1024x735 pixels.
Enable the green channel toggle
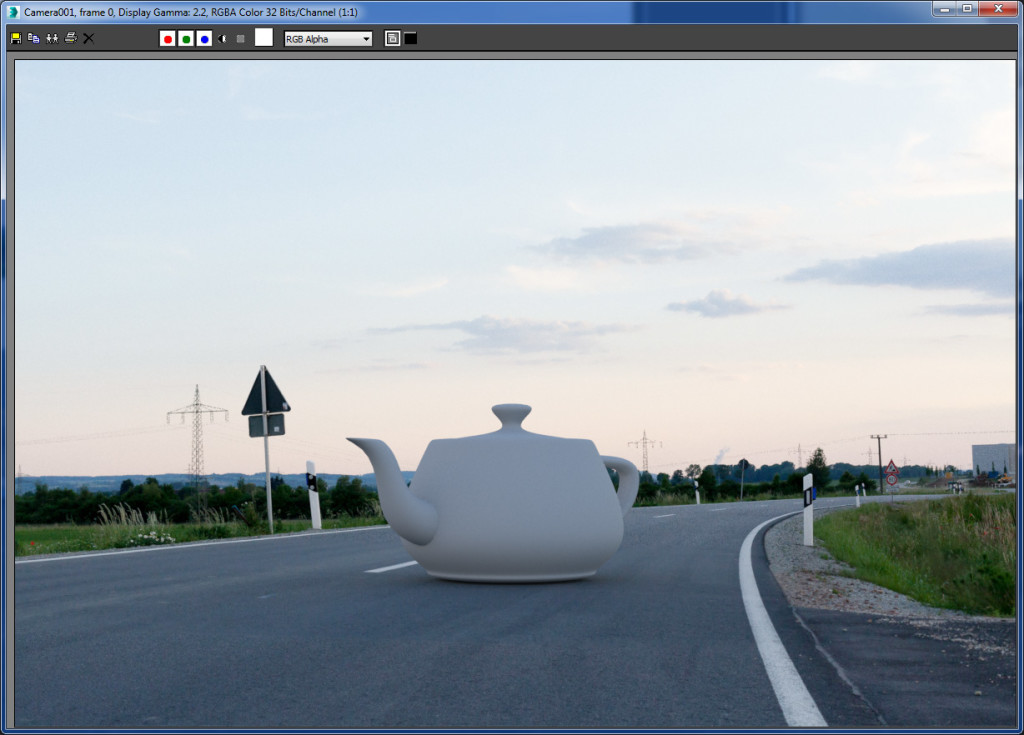[x=187, y=38]
